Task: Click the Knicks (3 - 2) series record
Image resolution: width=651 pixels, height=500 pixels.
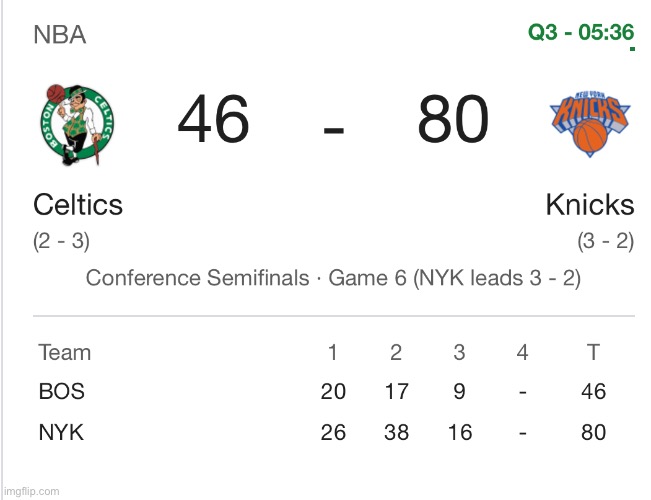Action: point(605,242)
